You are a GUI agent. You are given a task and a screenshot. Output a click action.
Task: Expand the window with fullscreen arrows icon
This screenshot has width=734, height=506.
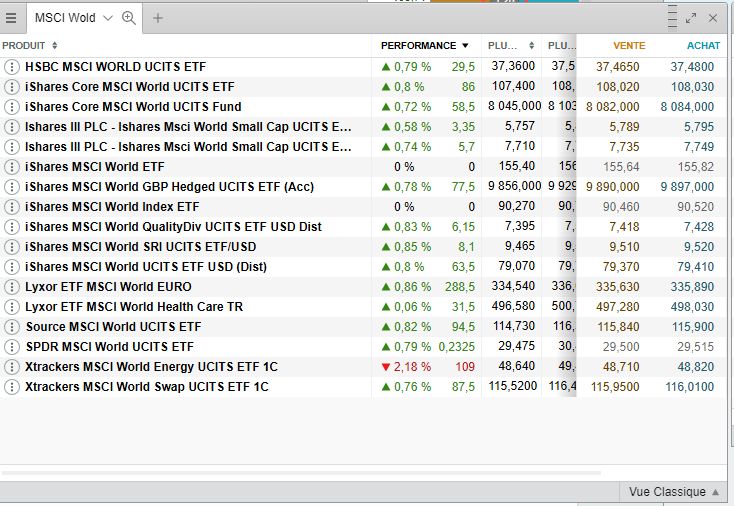(691, 18)
